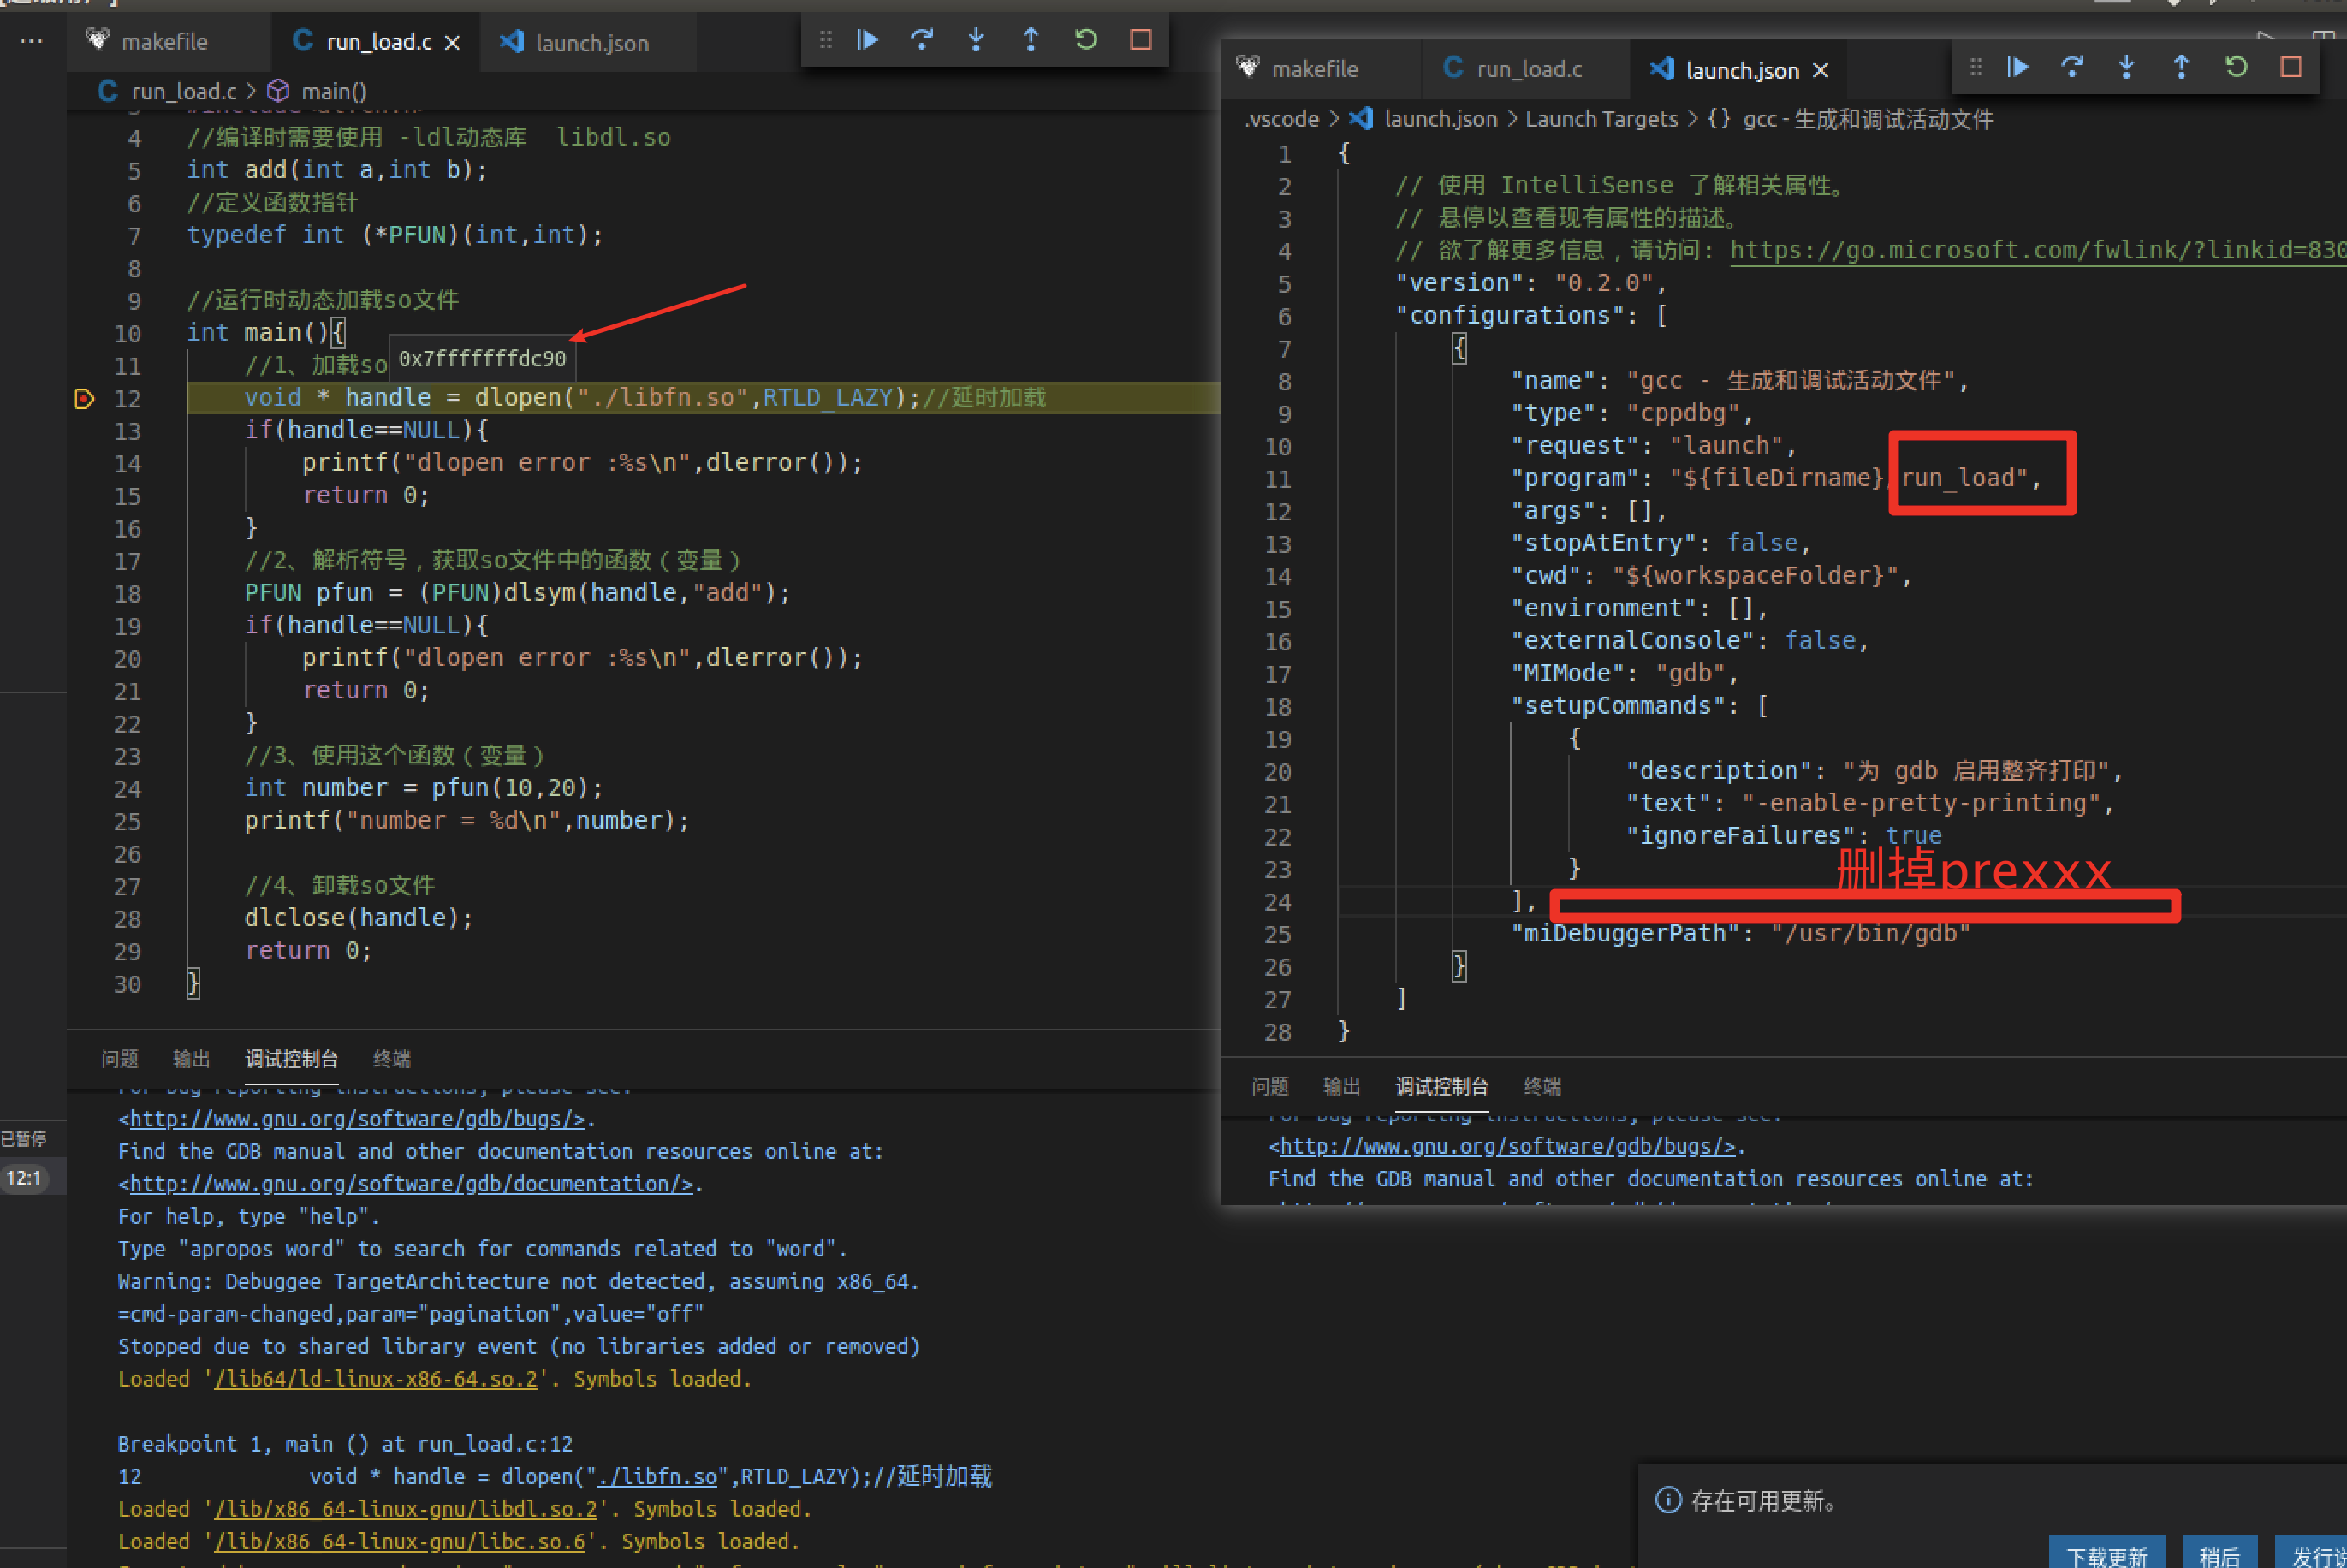Open the left makefile tab

pyautogui.click(x=164, y=42)
